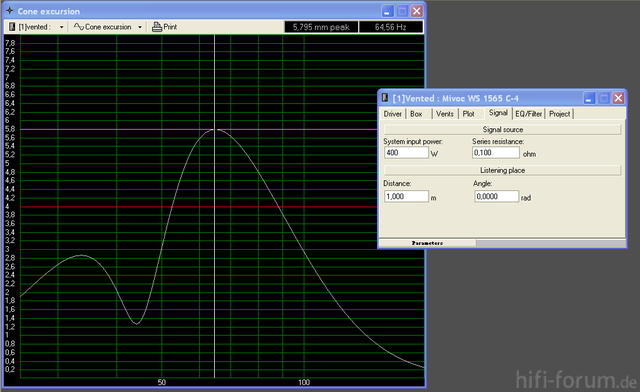
Task: Click the 50 Hz axis label
Action: [162, 383]
